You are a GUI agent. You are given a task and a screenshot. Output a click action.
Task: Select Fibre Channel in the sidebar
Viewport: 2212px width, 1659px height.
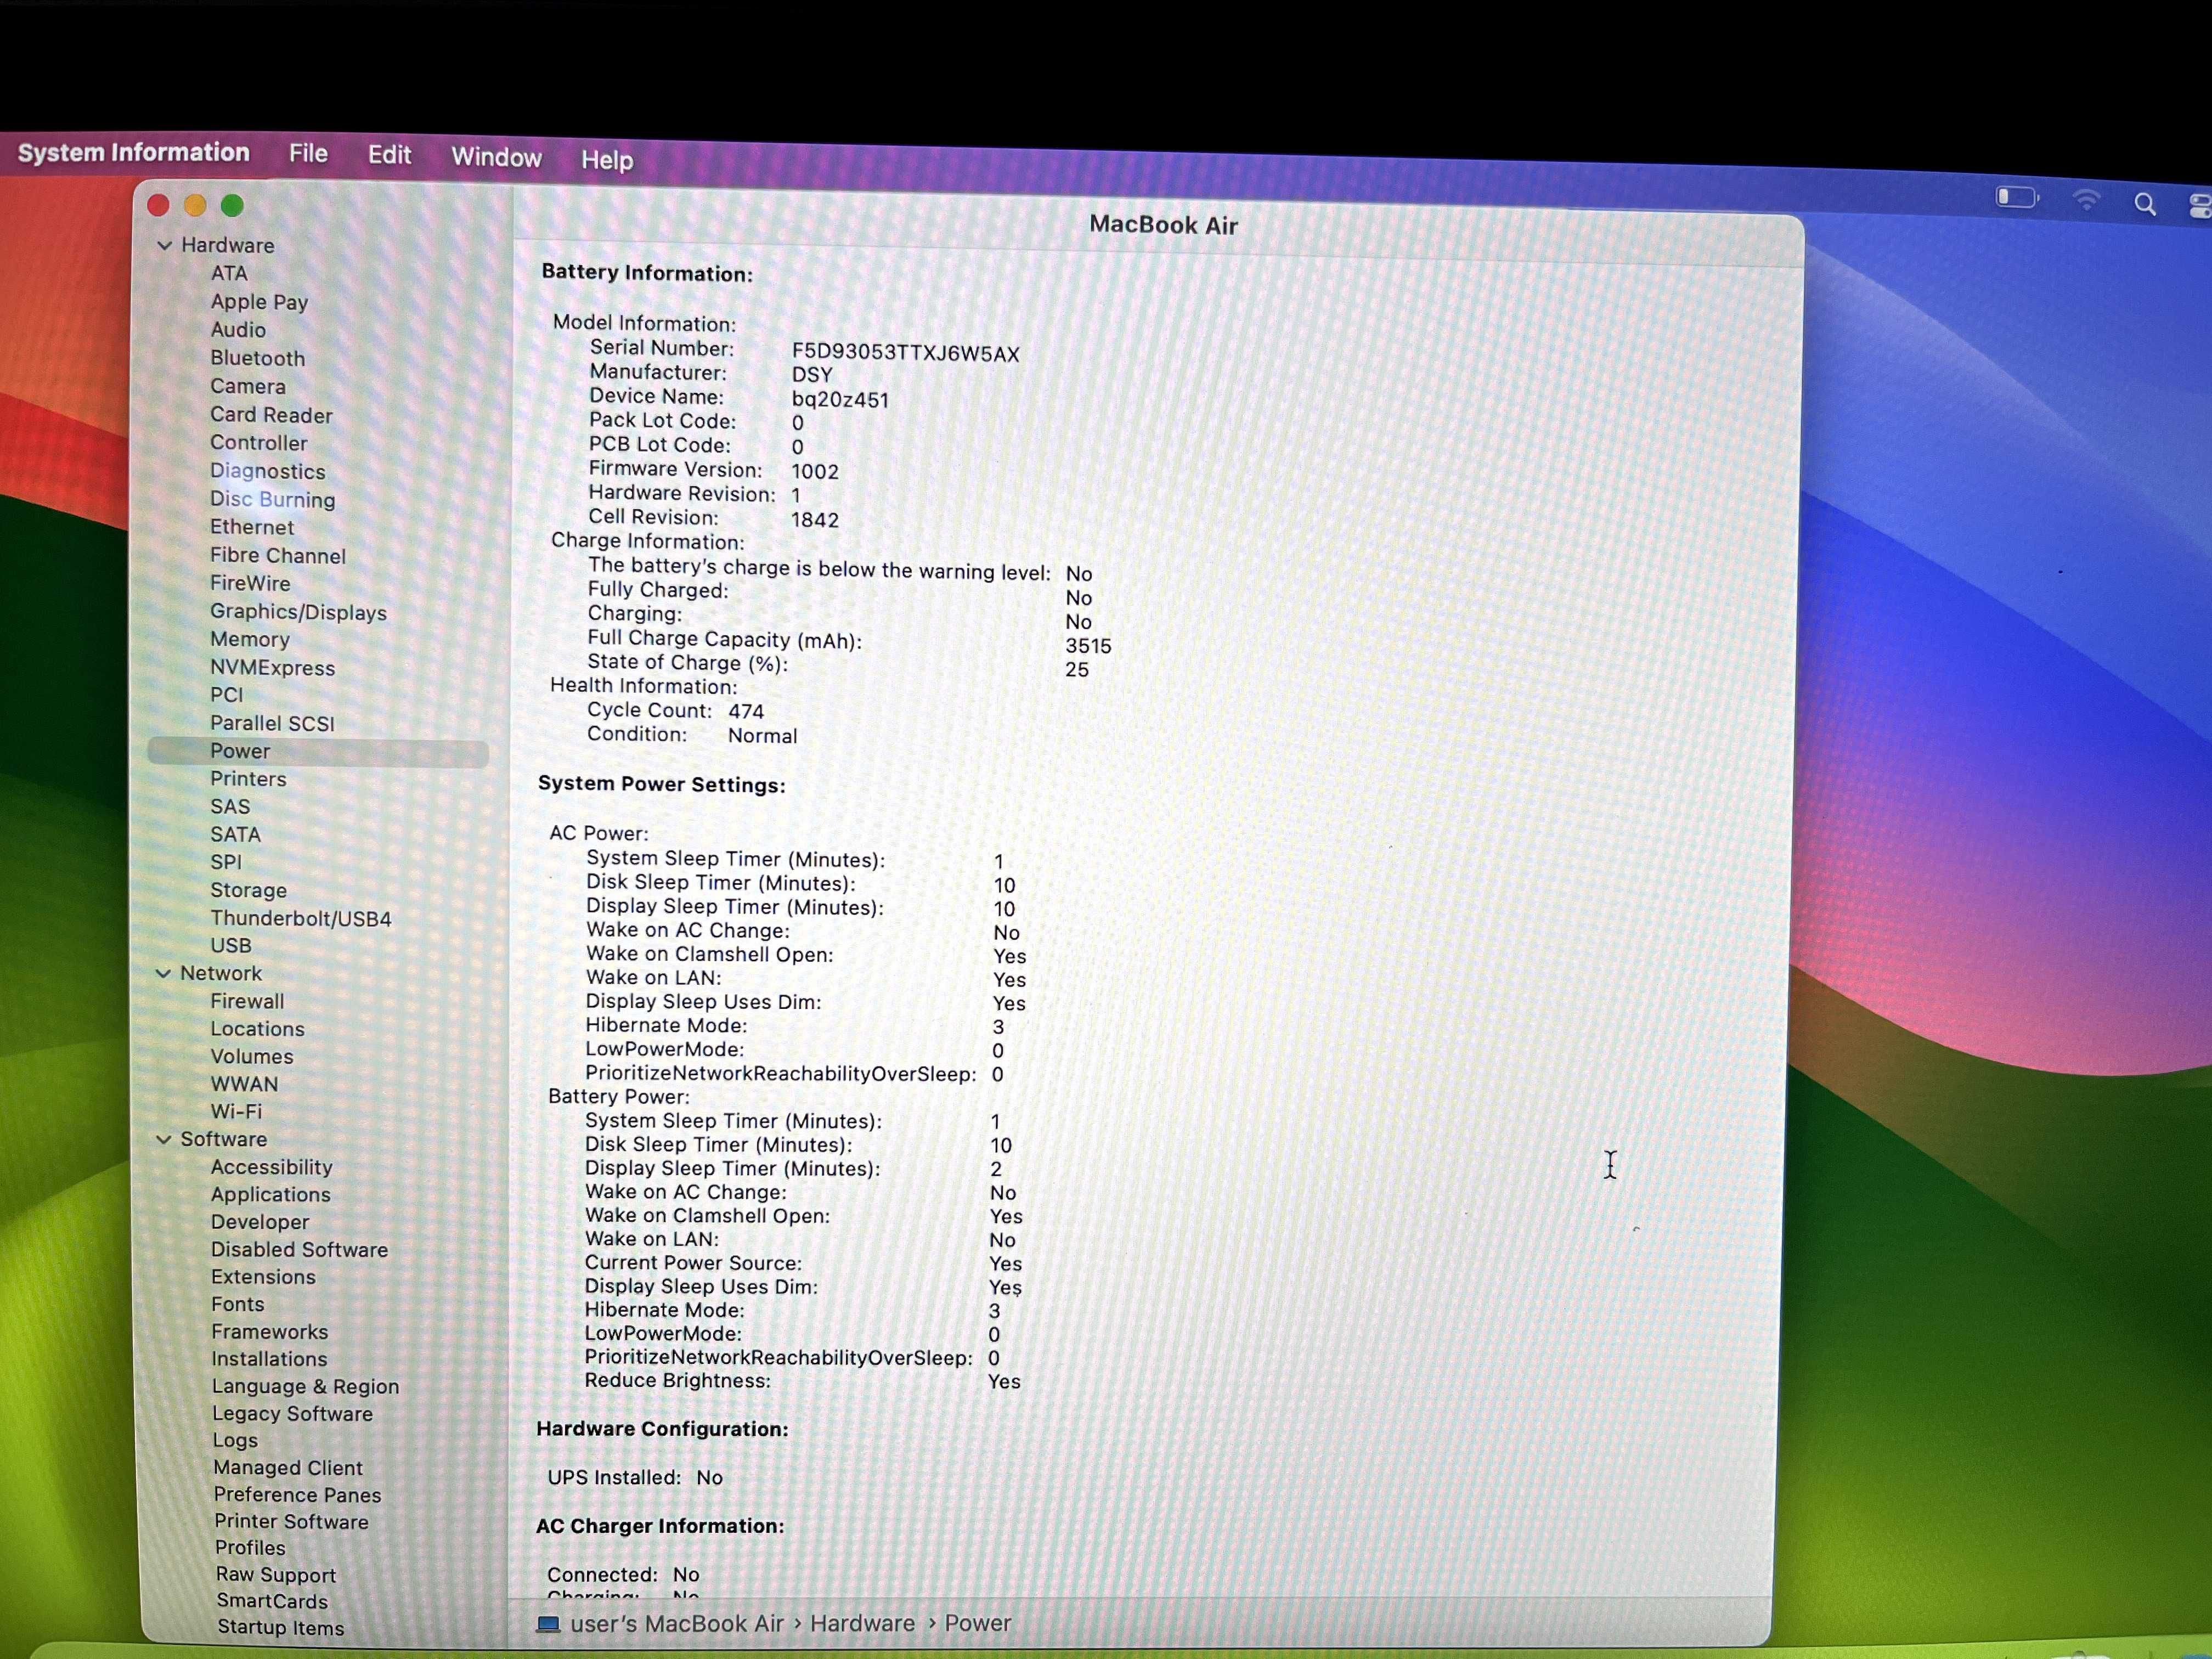click(277, 555)
